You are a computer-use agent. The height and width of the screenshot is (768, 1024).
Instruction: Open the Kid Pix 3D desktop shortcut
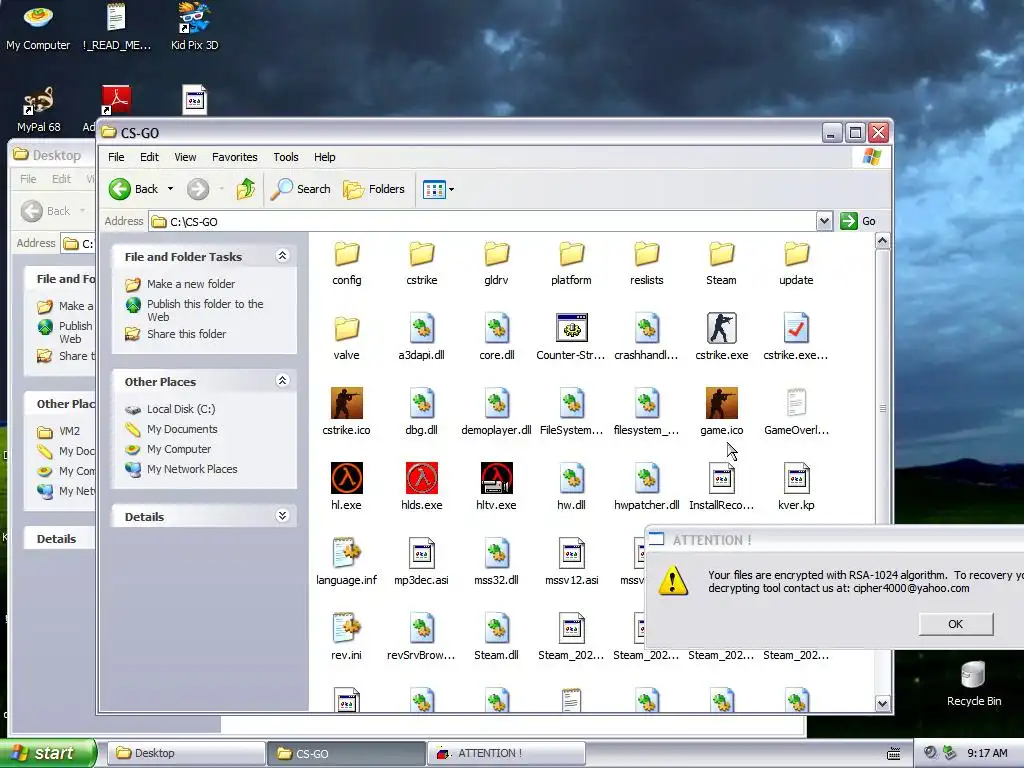point(195,27)
